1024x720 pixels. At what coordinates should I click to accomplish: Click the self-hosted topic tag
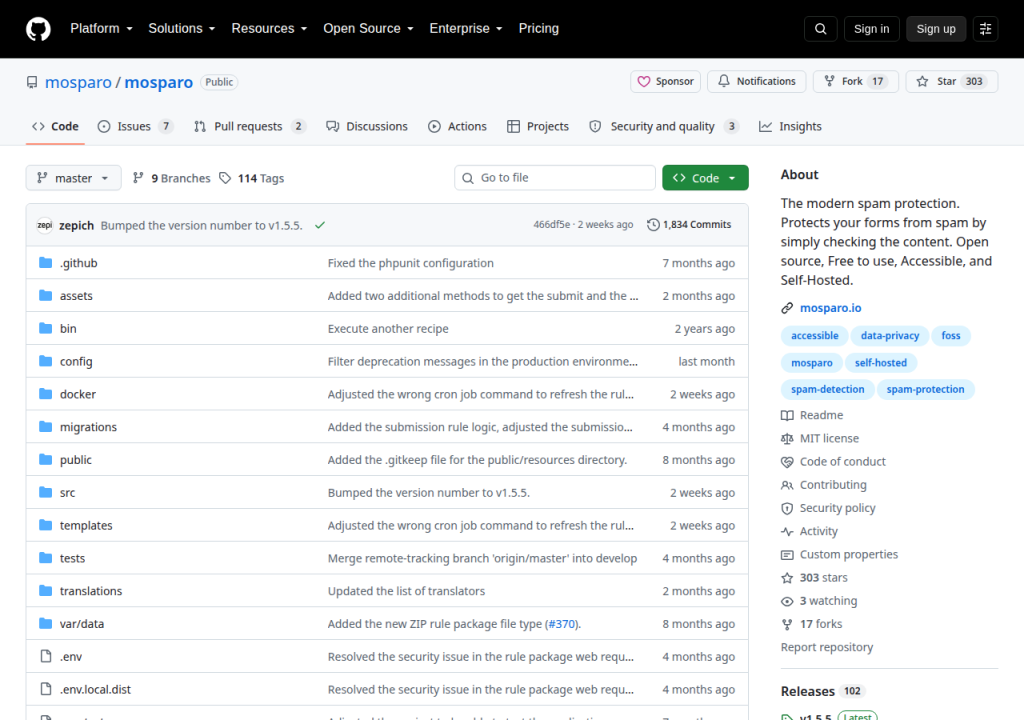tap(880, 363)
